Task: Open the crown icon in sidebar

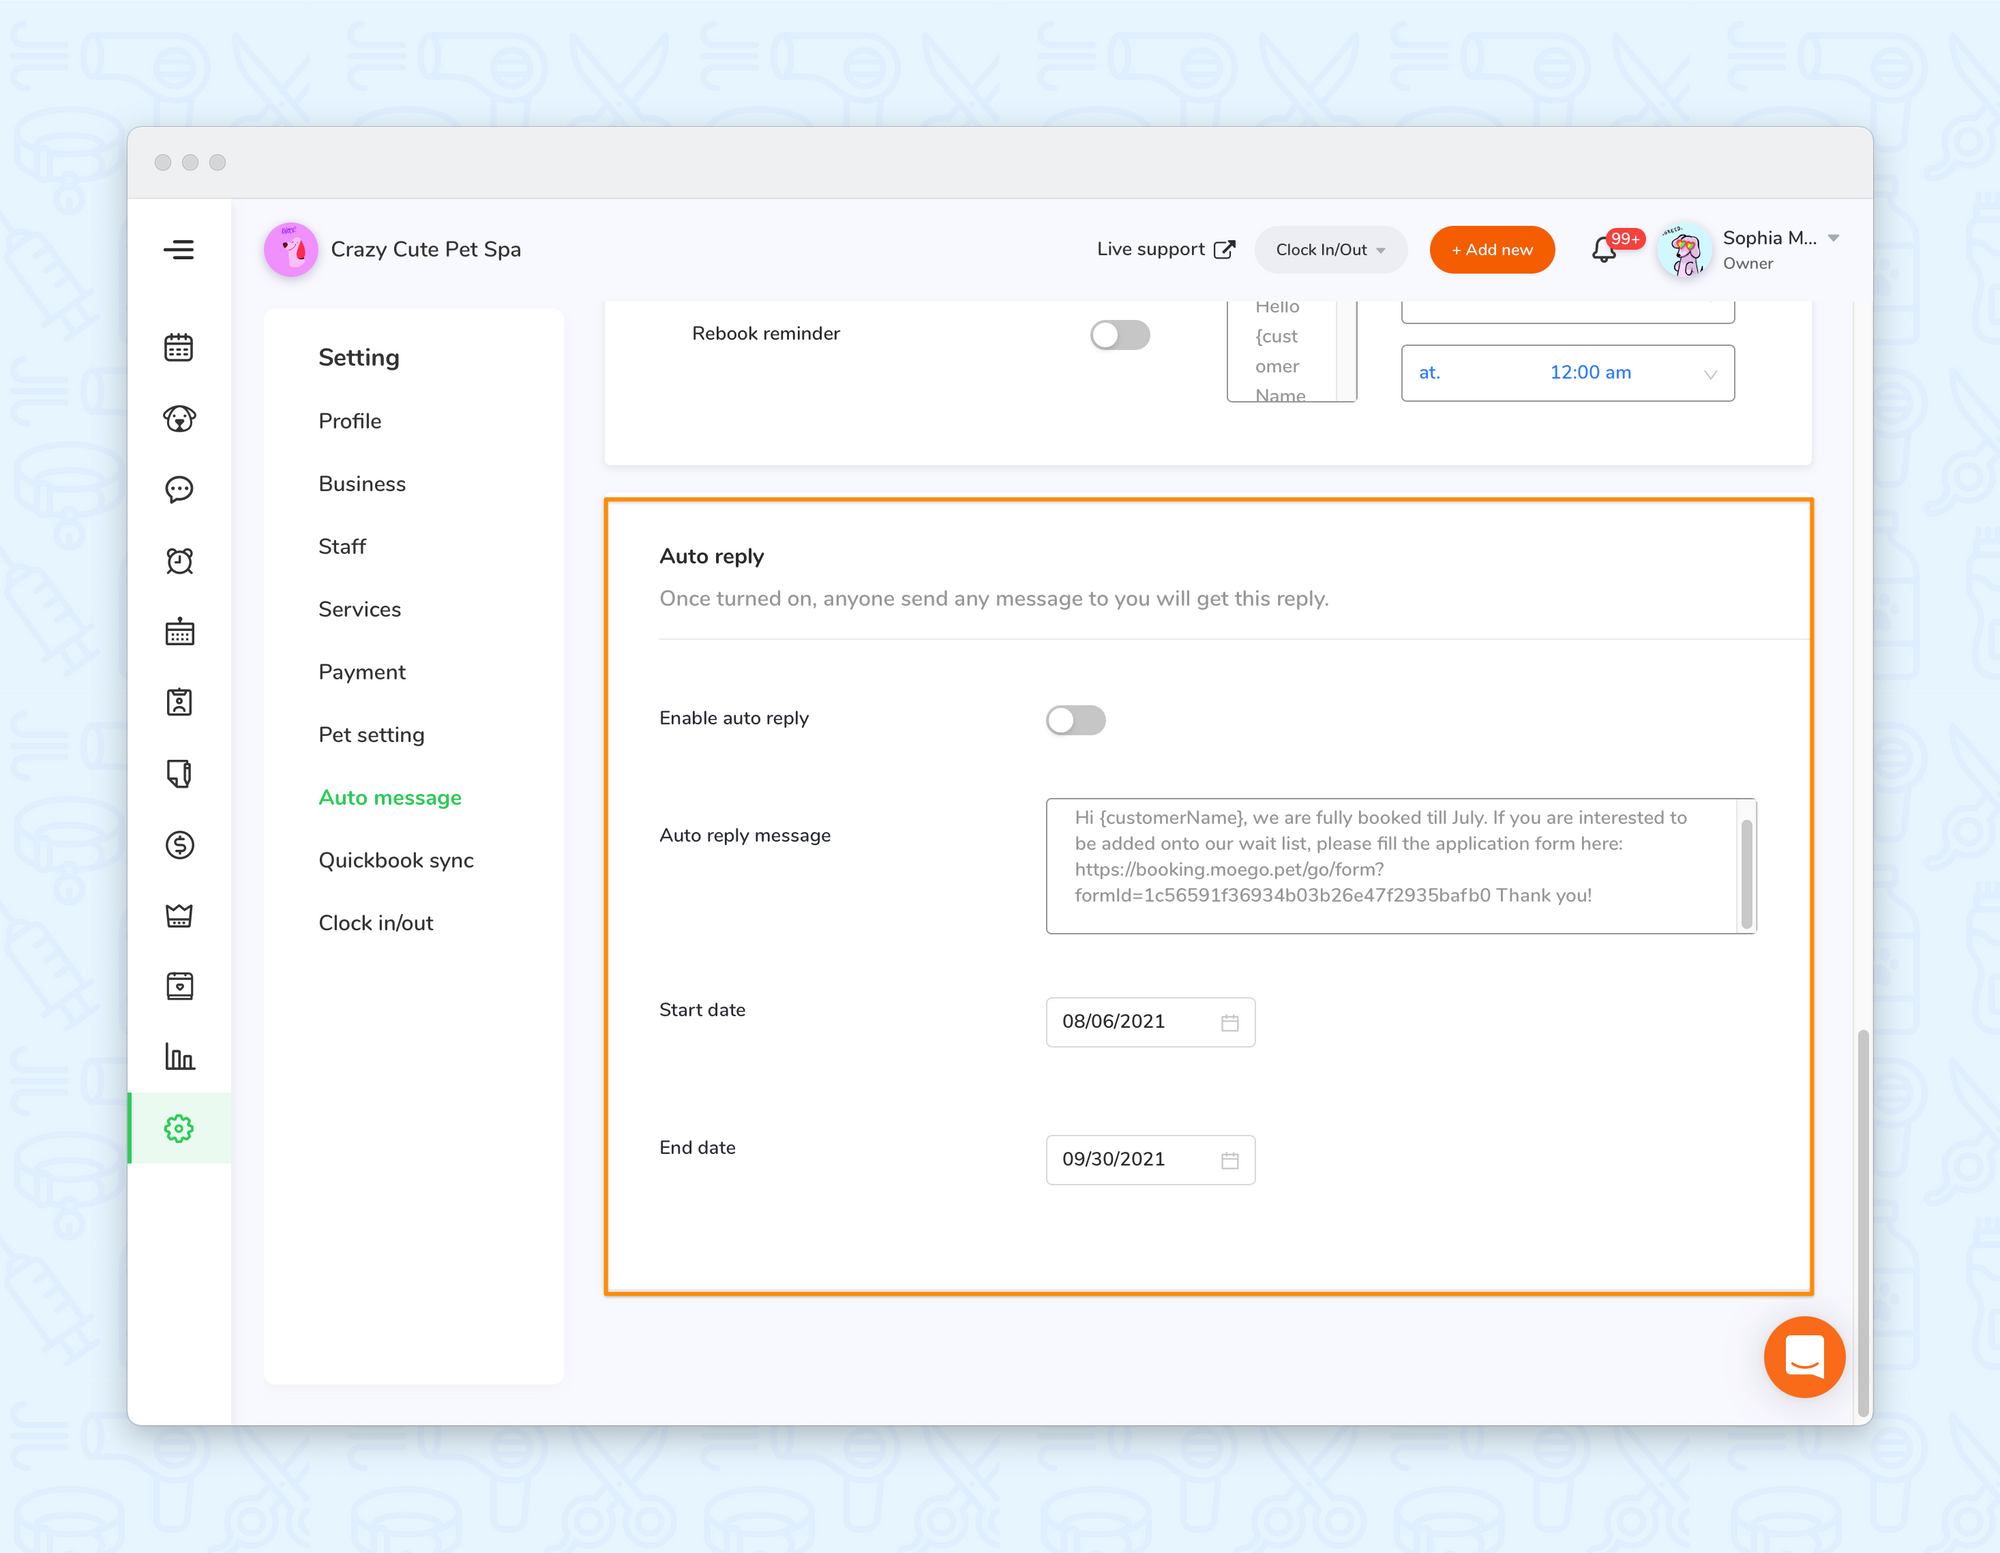Action: pos(179,916)
